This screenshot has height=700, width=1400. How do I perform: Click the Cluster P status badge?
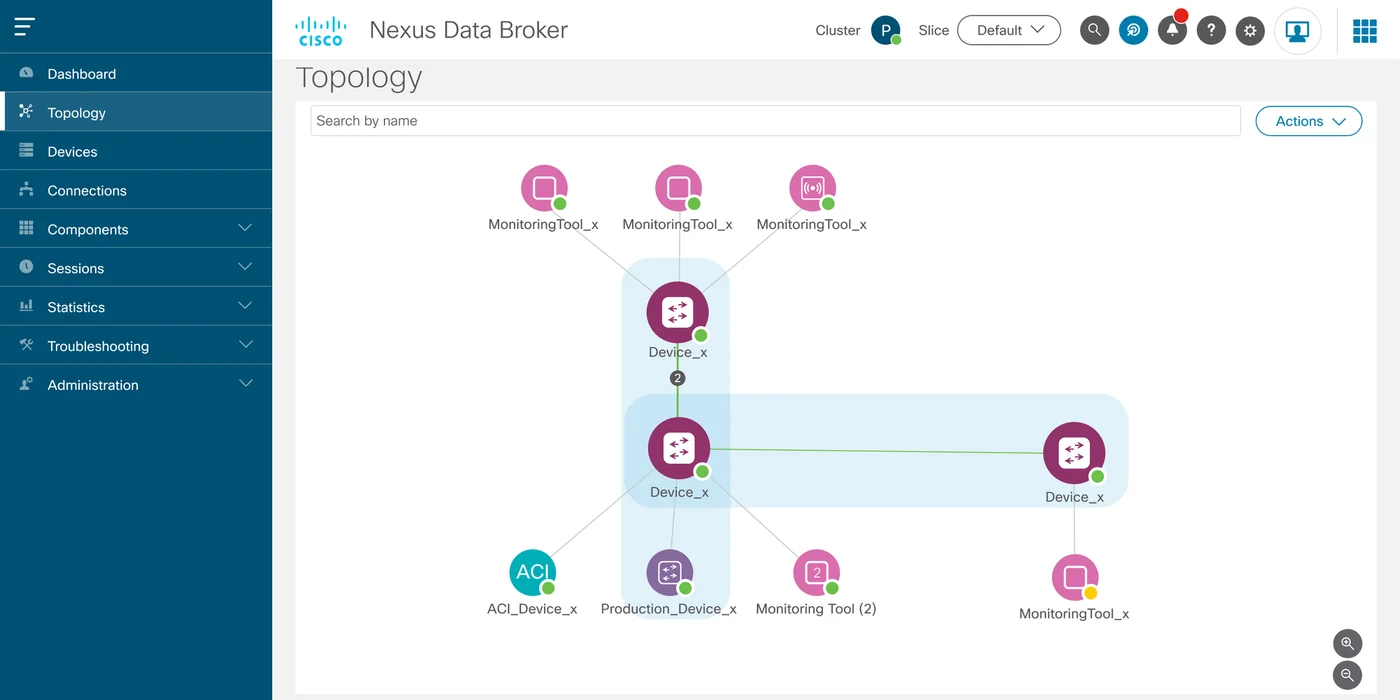coord(885,30)
